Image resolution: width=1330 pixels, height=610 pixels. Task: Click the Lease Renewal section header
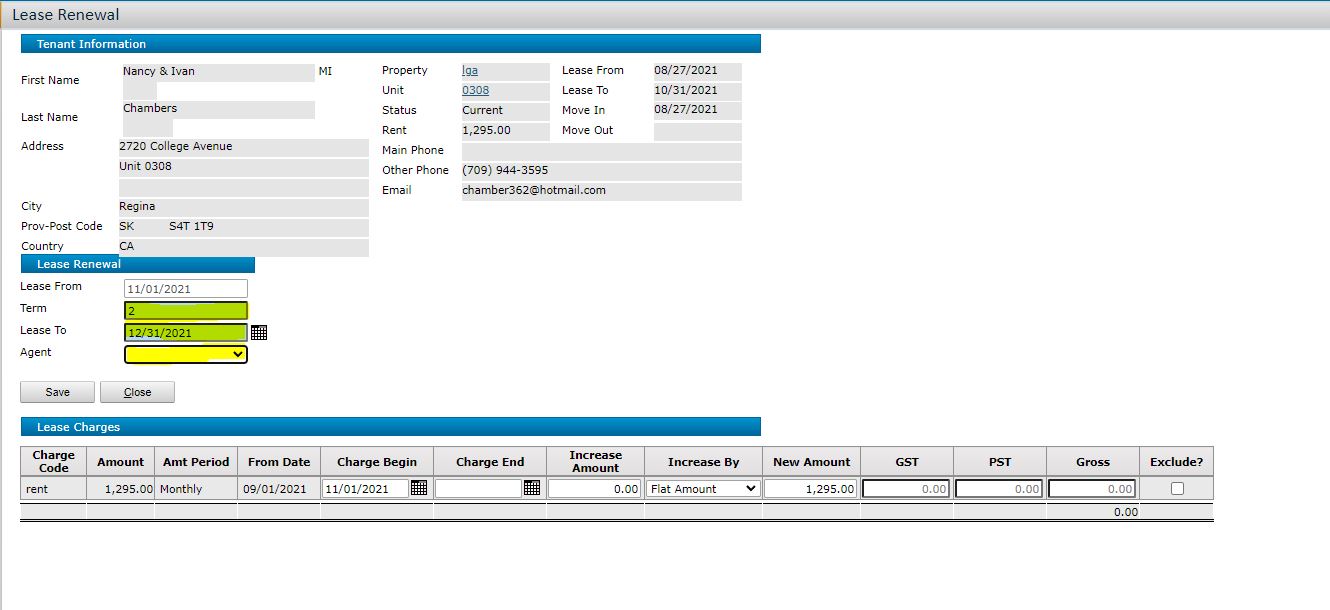[x=138, y=264]
